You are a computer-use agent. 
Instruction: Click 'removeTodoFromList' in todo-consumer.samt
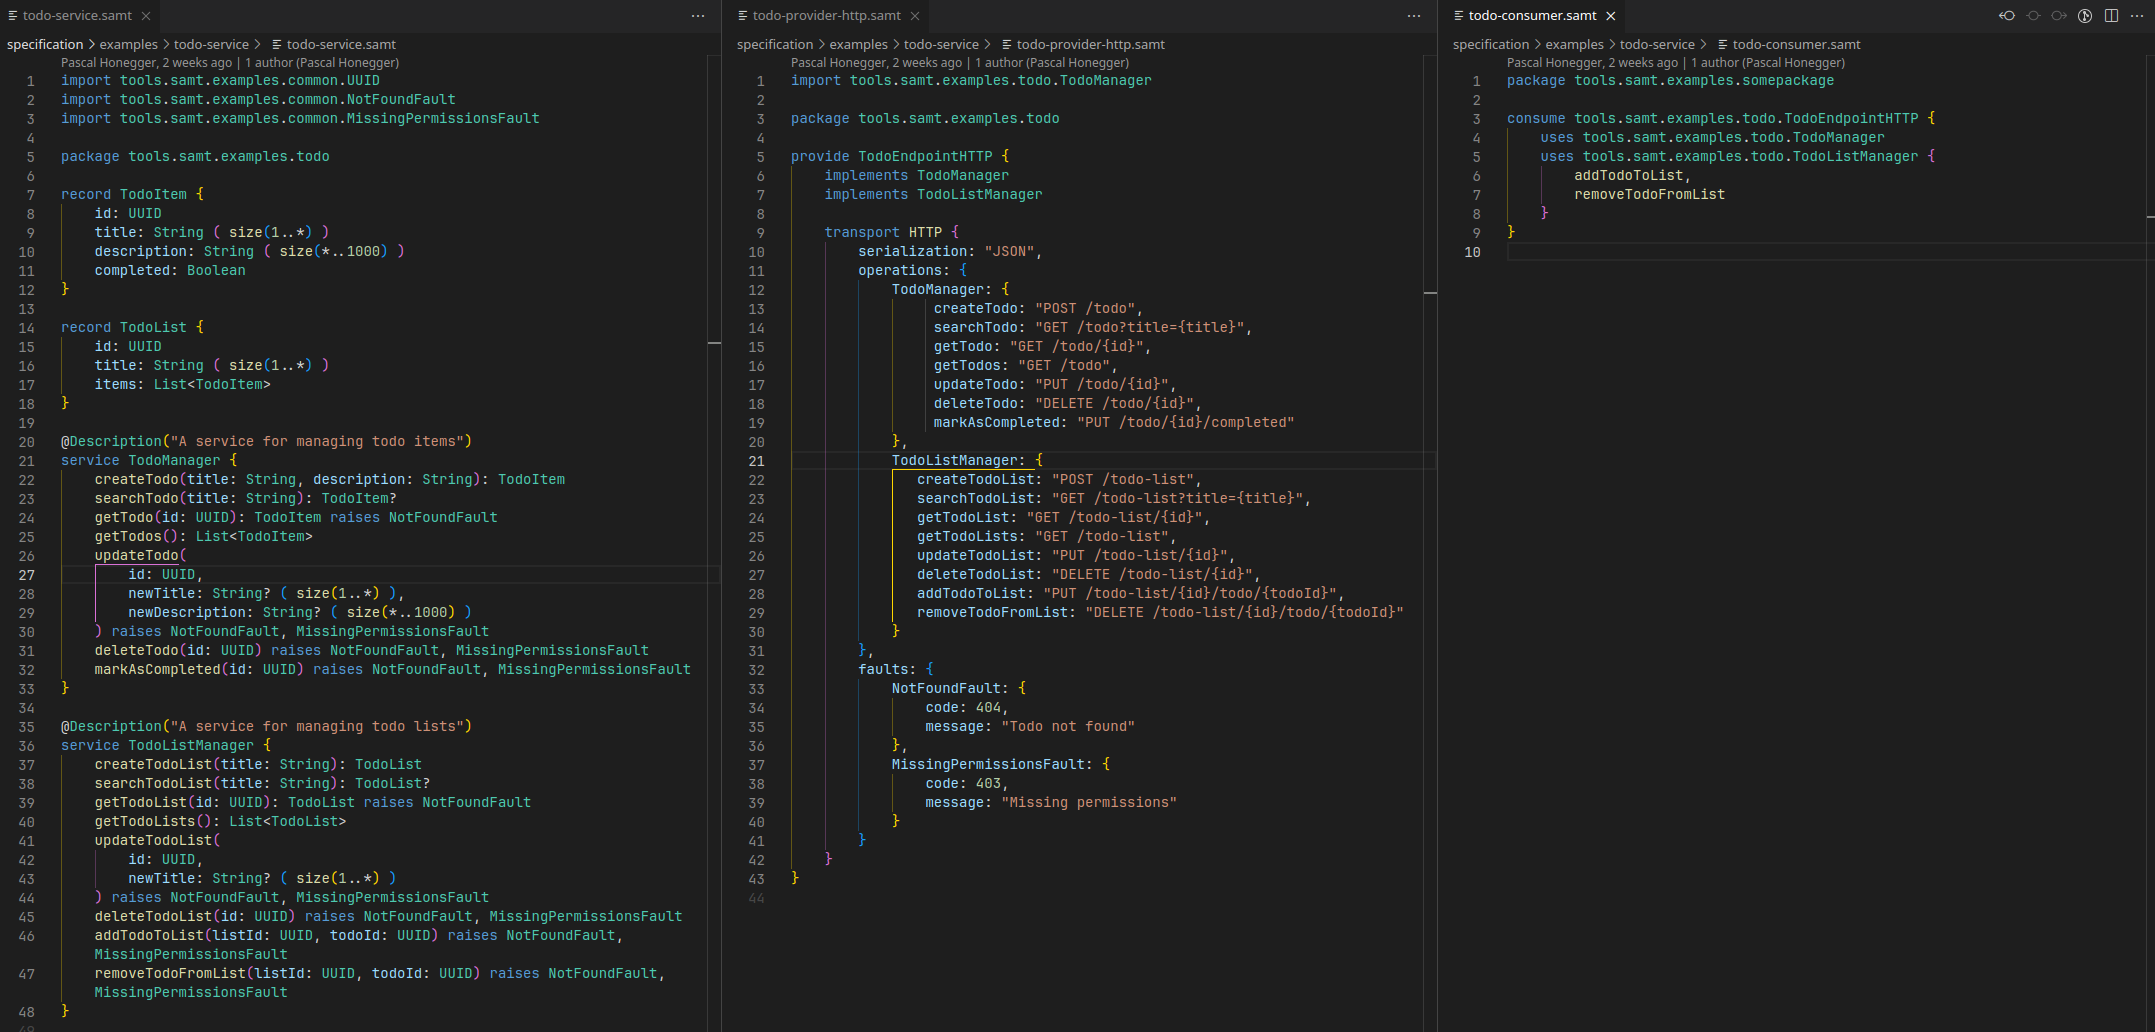coord(1650,195)
